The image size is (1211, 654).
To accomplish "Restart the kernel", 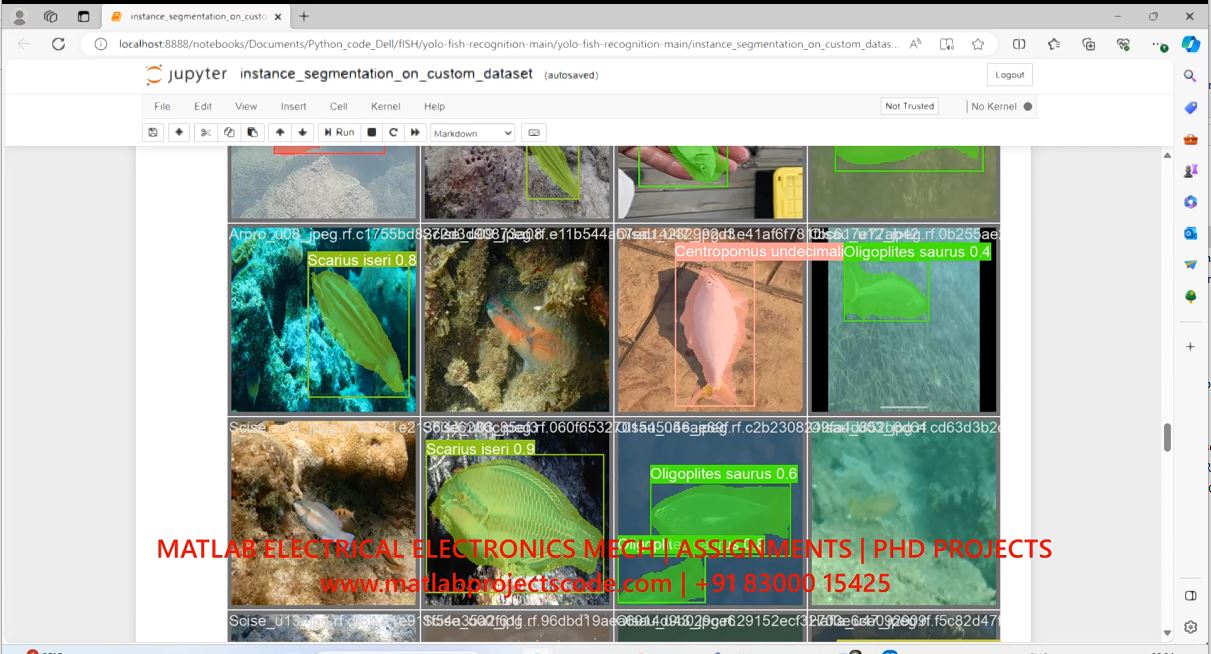I will (x=394, y=132).
